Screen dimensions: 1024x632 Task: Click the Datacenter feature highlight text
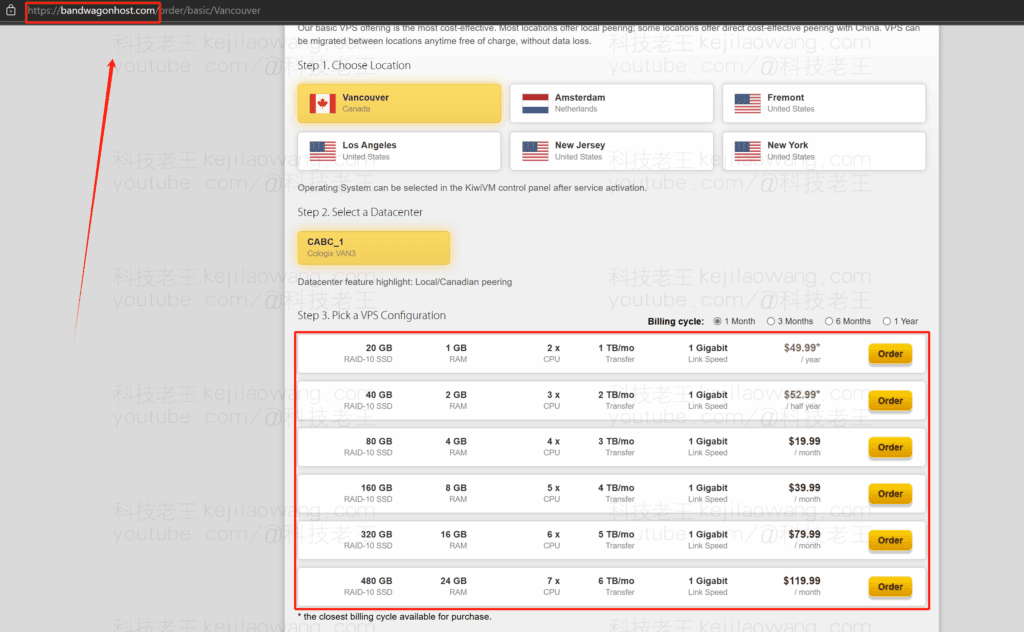pos(404,282)
